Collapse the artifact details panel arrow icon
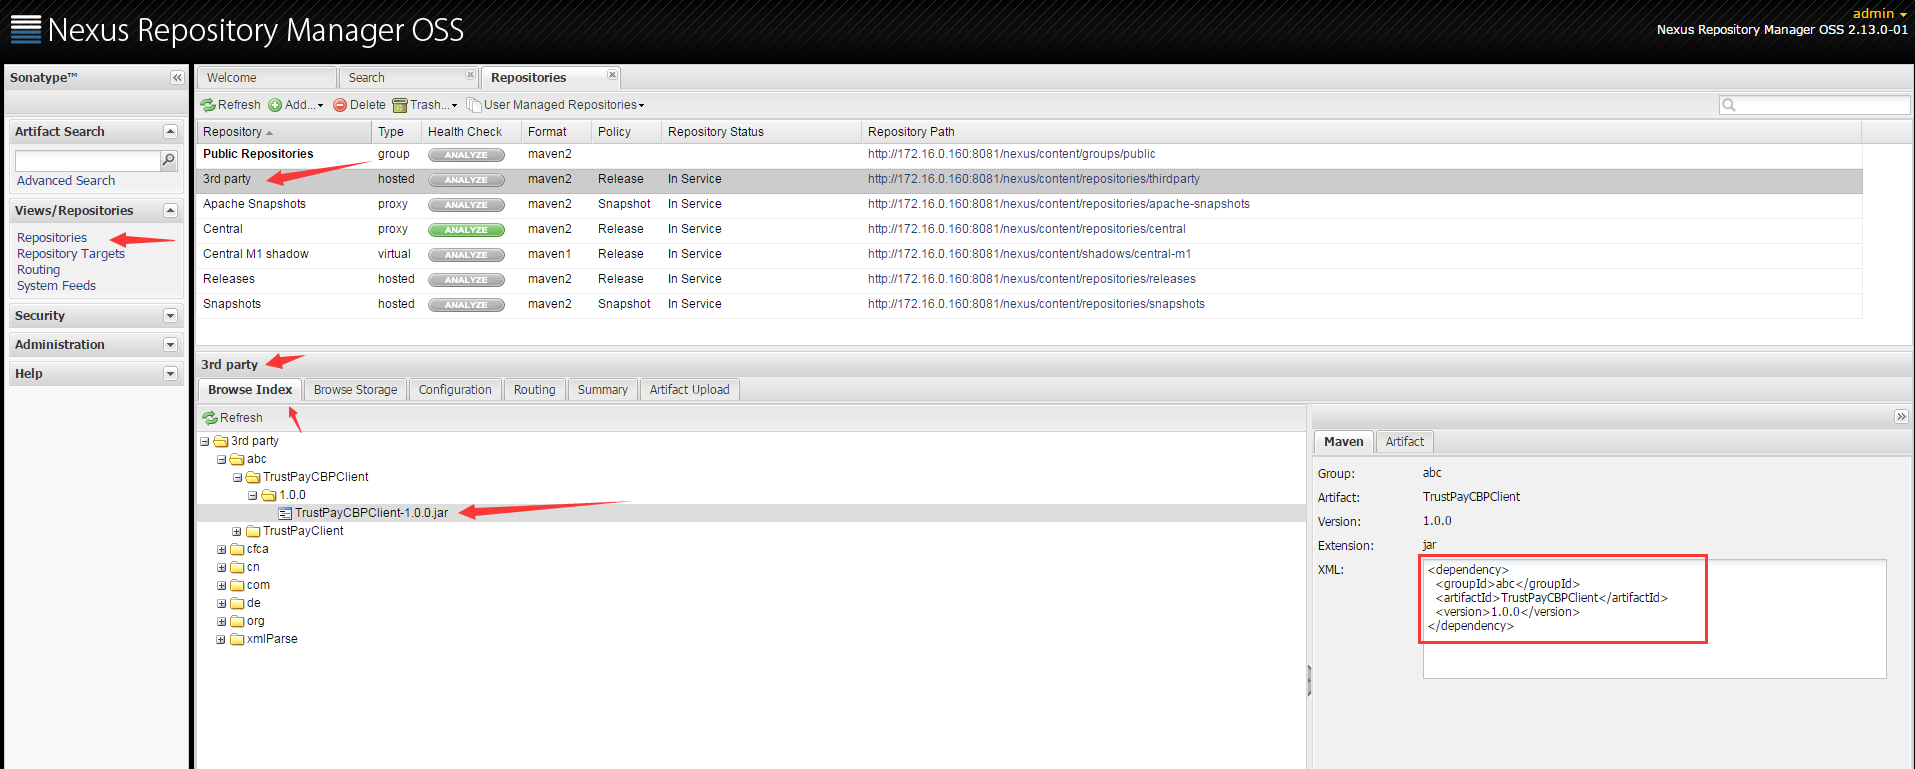1915x769 pixels. tap(1901, 417)
